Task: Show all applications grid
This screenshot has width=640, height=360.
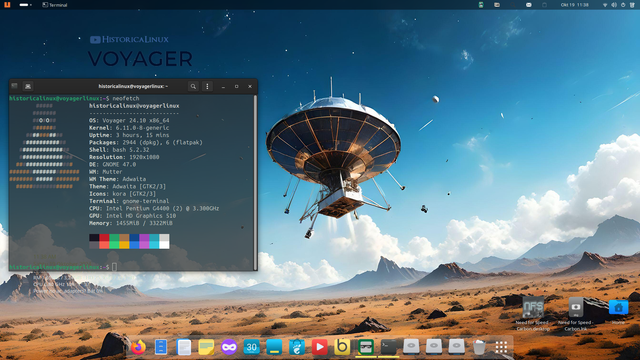Action: point(501,347)
